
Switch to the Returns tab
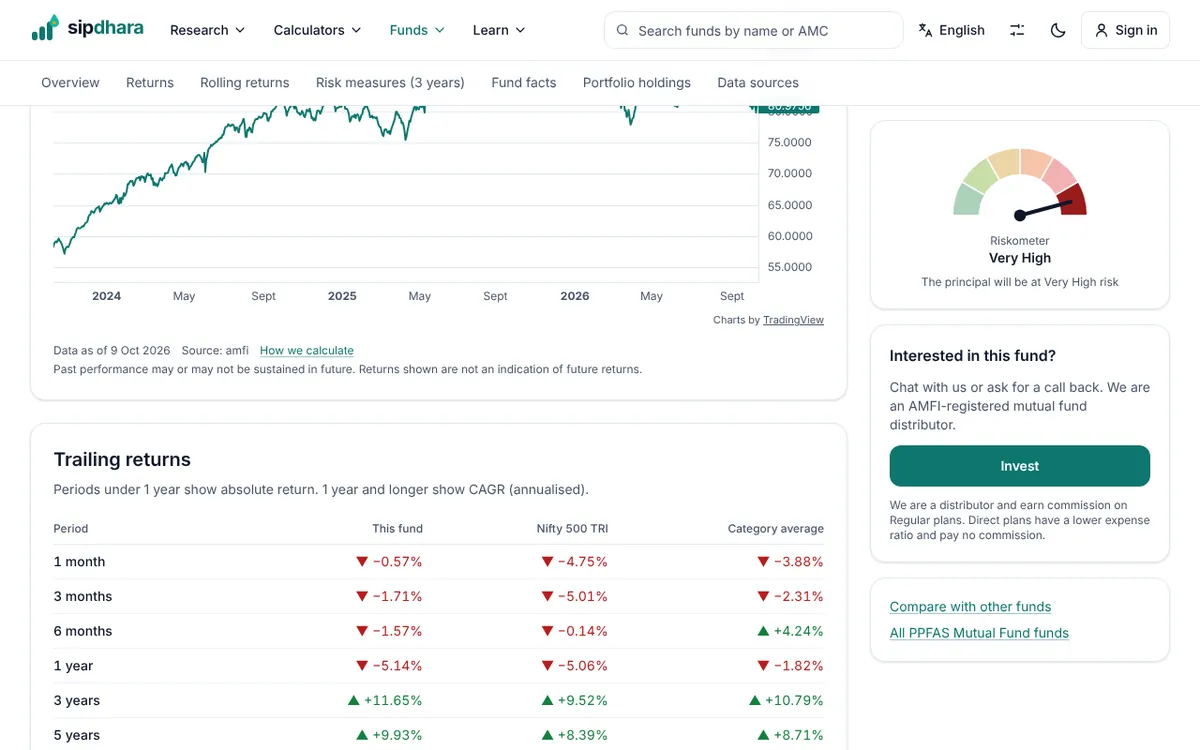click(150, 83)
